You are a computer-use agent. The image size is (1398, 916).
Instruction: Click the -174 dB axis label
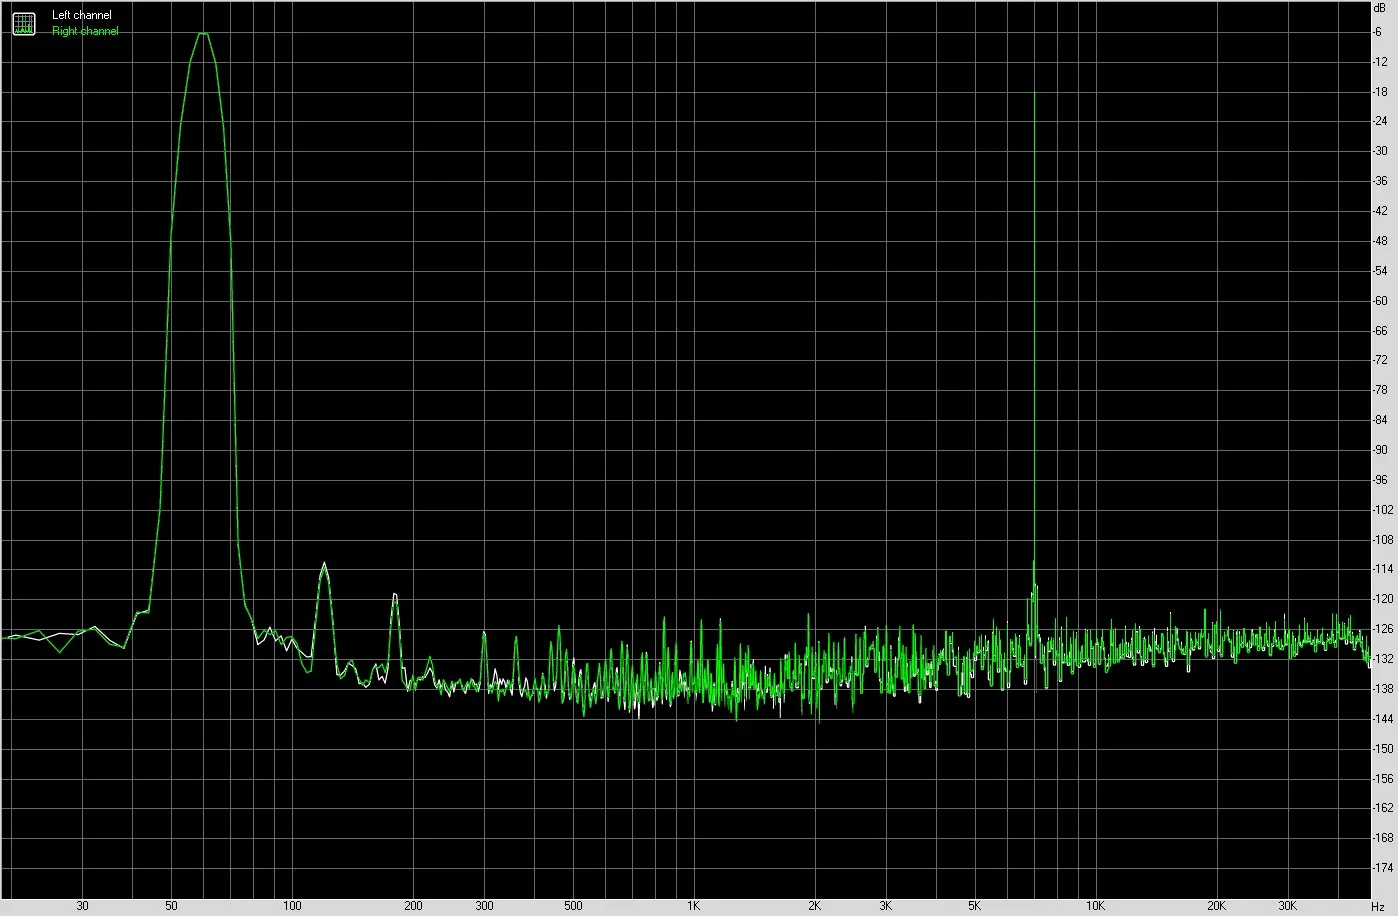1384,867
